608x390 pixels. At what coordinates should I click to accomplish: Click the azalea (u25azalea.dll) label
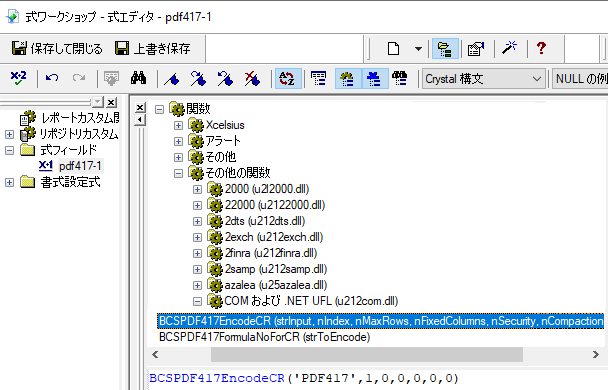click(x=276, y=285)
